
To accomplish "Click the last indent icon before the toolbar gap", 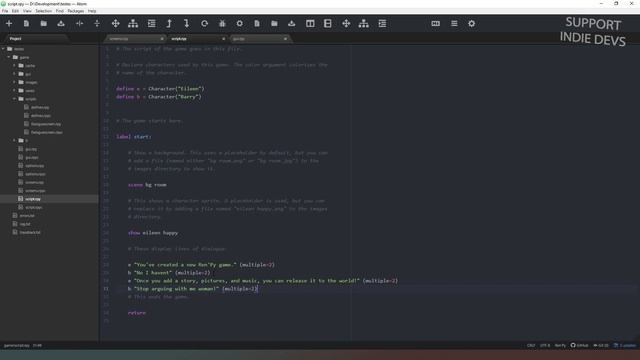I will [382, 24].
